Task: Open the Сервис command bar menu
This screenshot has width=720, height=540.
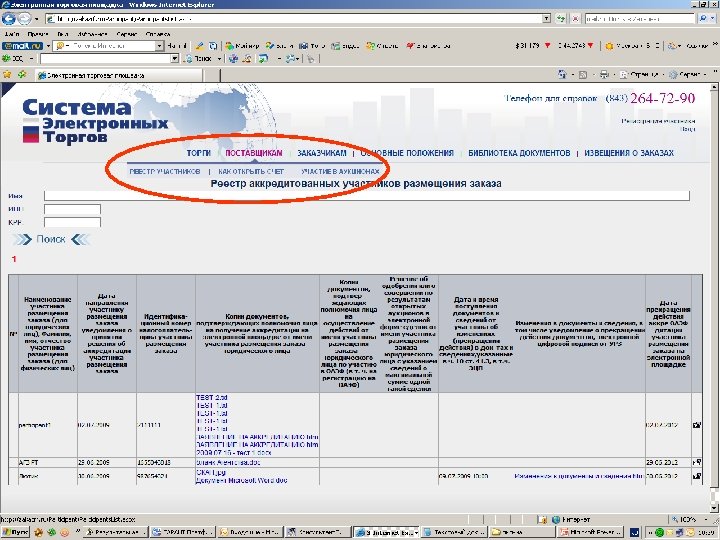Action: click(687, 74)
